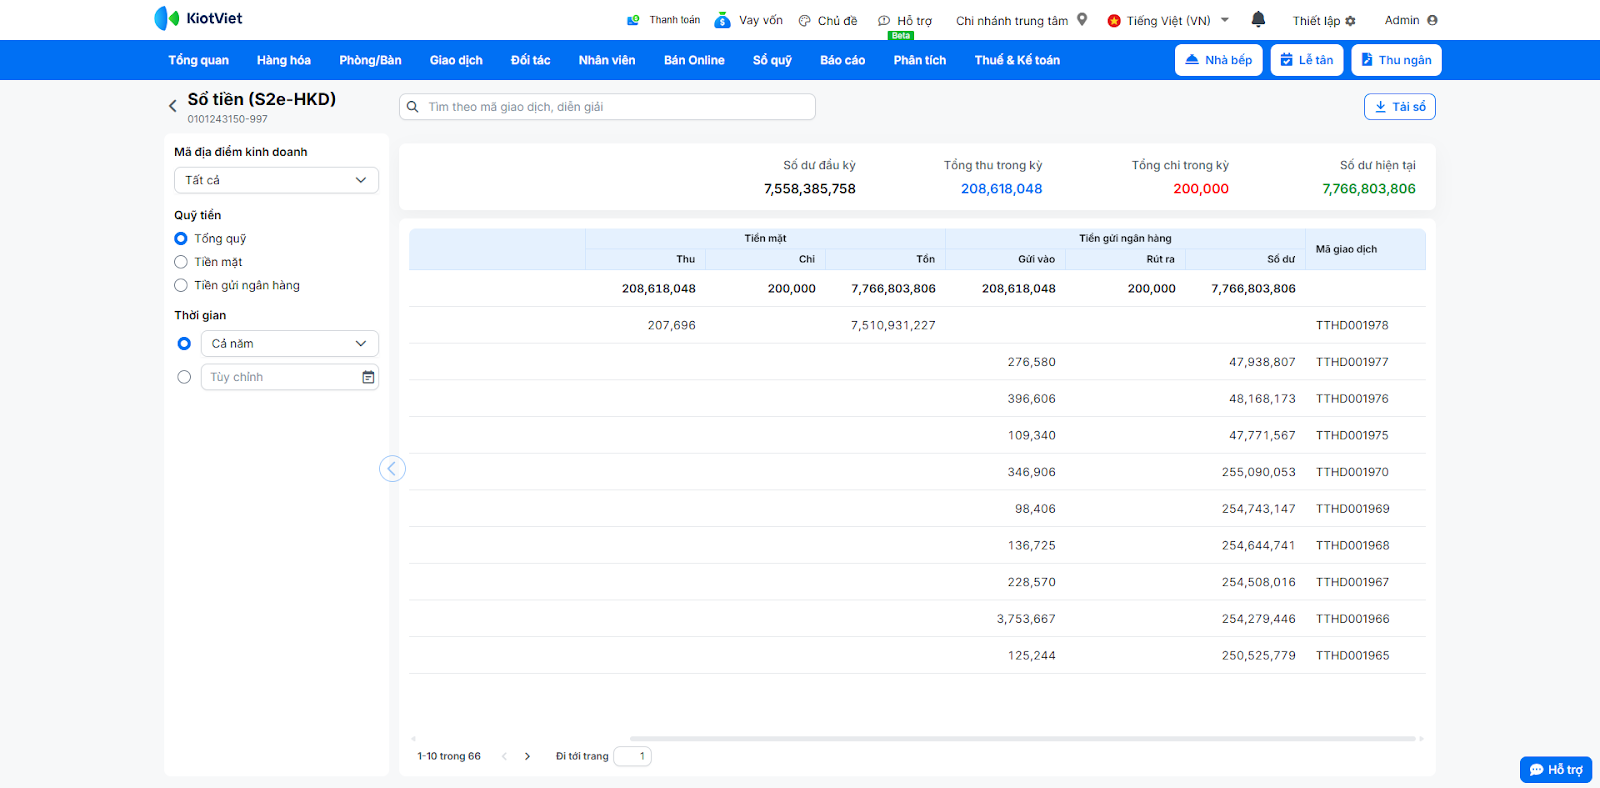Click the Thu ngân button

[x=1396, y=60]
